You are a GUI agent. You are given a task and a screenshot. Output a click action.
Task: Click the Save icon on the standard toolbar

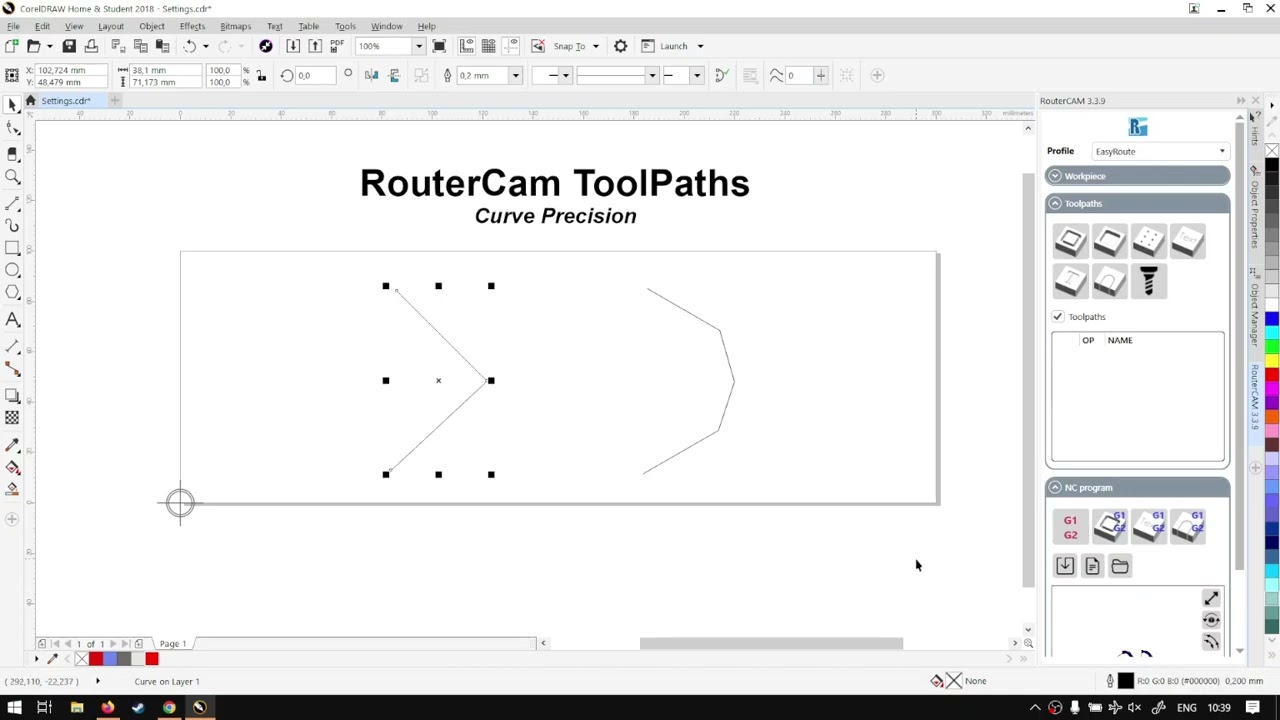pyautogui.click(x=69, y=46)
